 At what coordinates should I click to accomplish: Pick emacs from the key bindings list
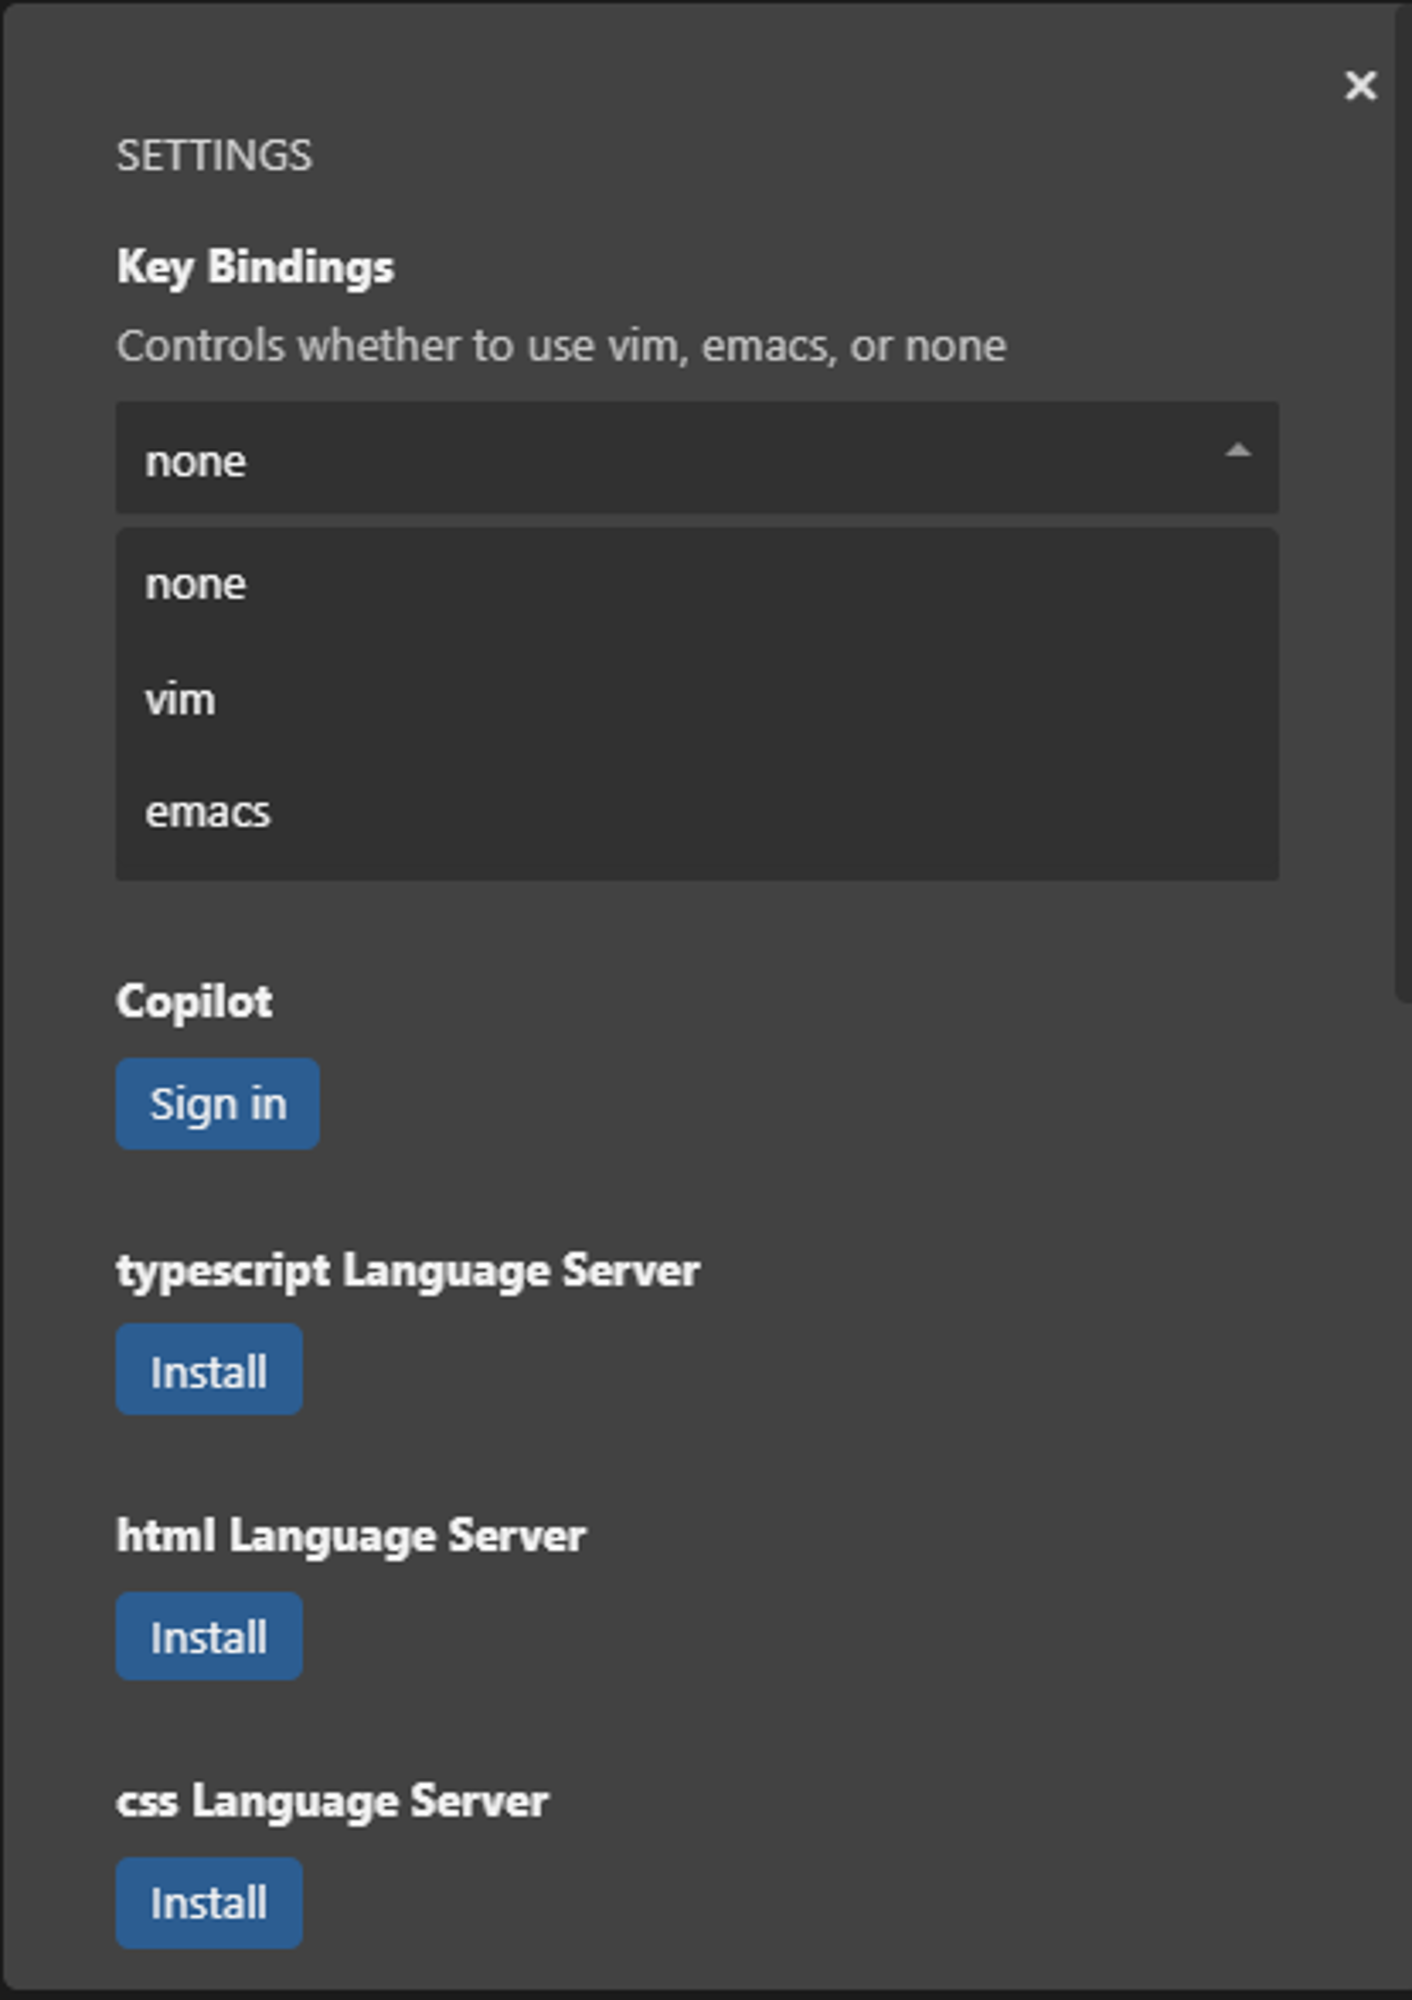(697, 813)
